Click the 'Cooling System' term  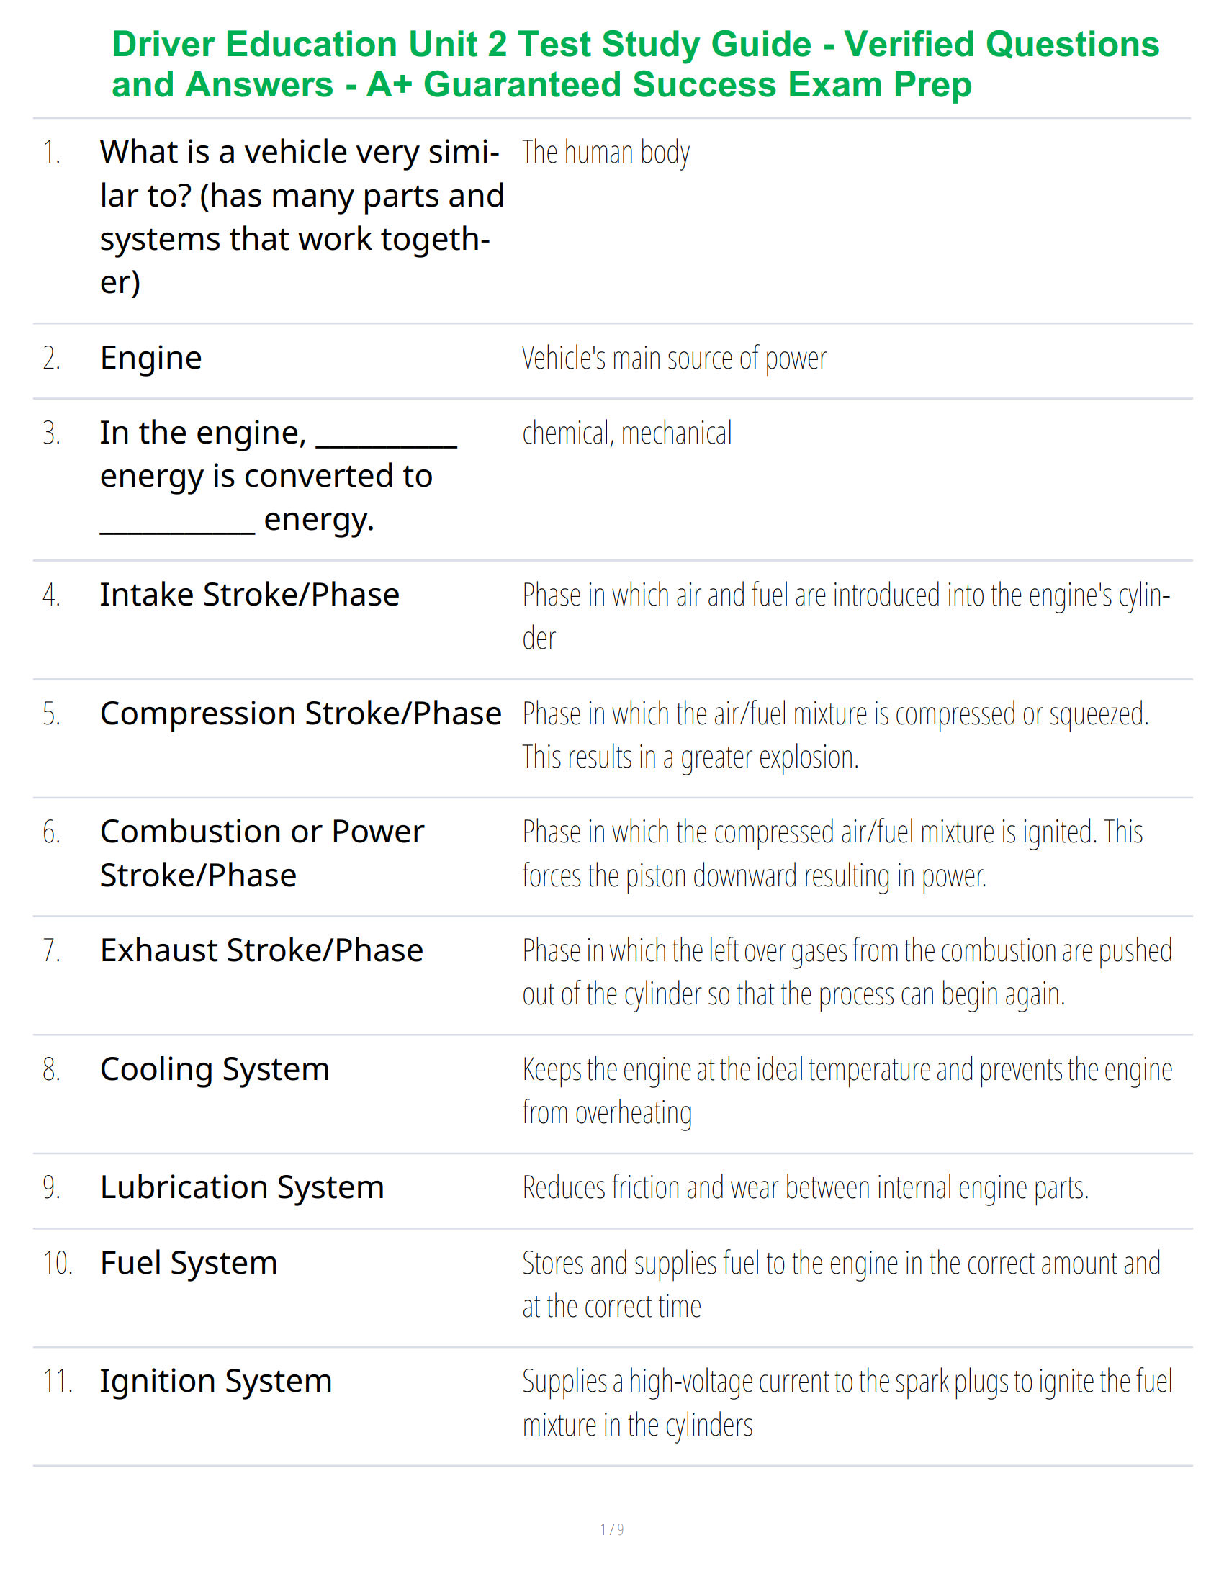click(215, 1069)
